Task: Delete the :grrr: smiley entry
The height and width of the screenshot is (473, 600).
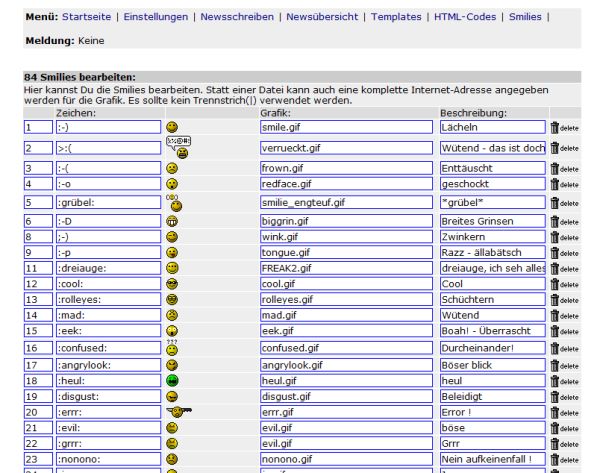Action: click(564, 444)
